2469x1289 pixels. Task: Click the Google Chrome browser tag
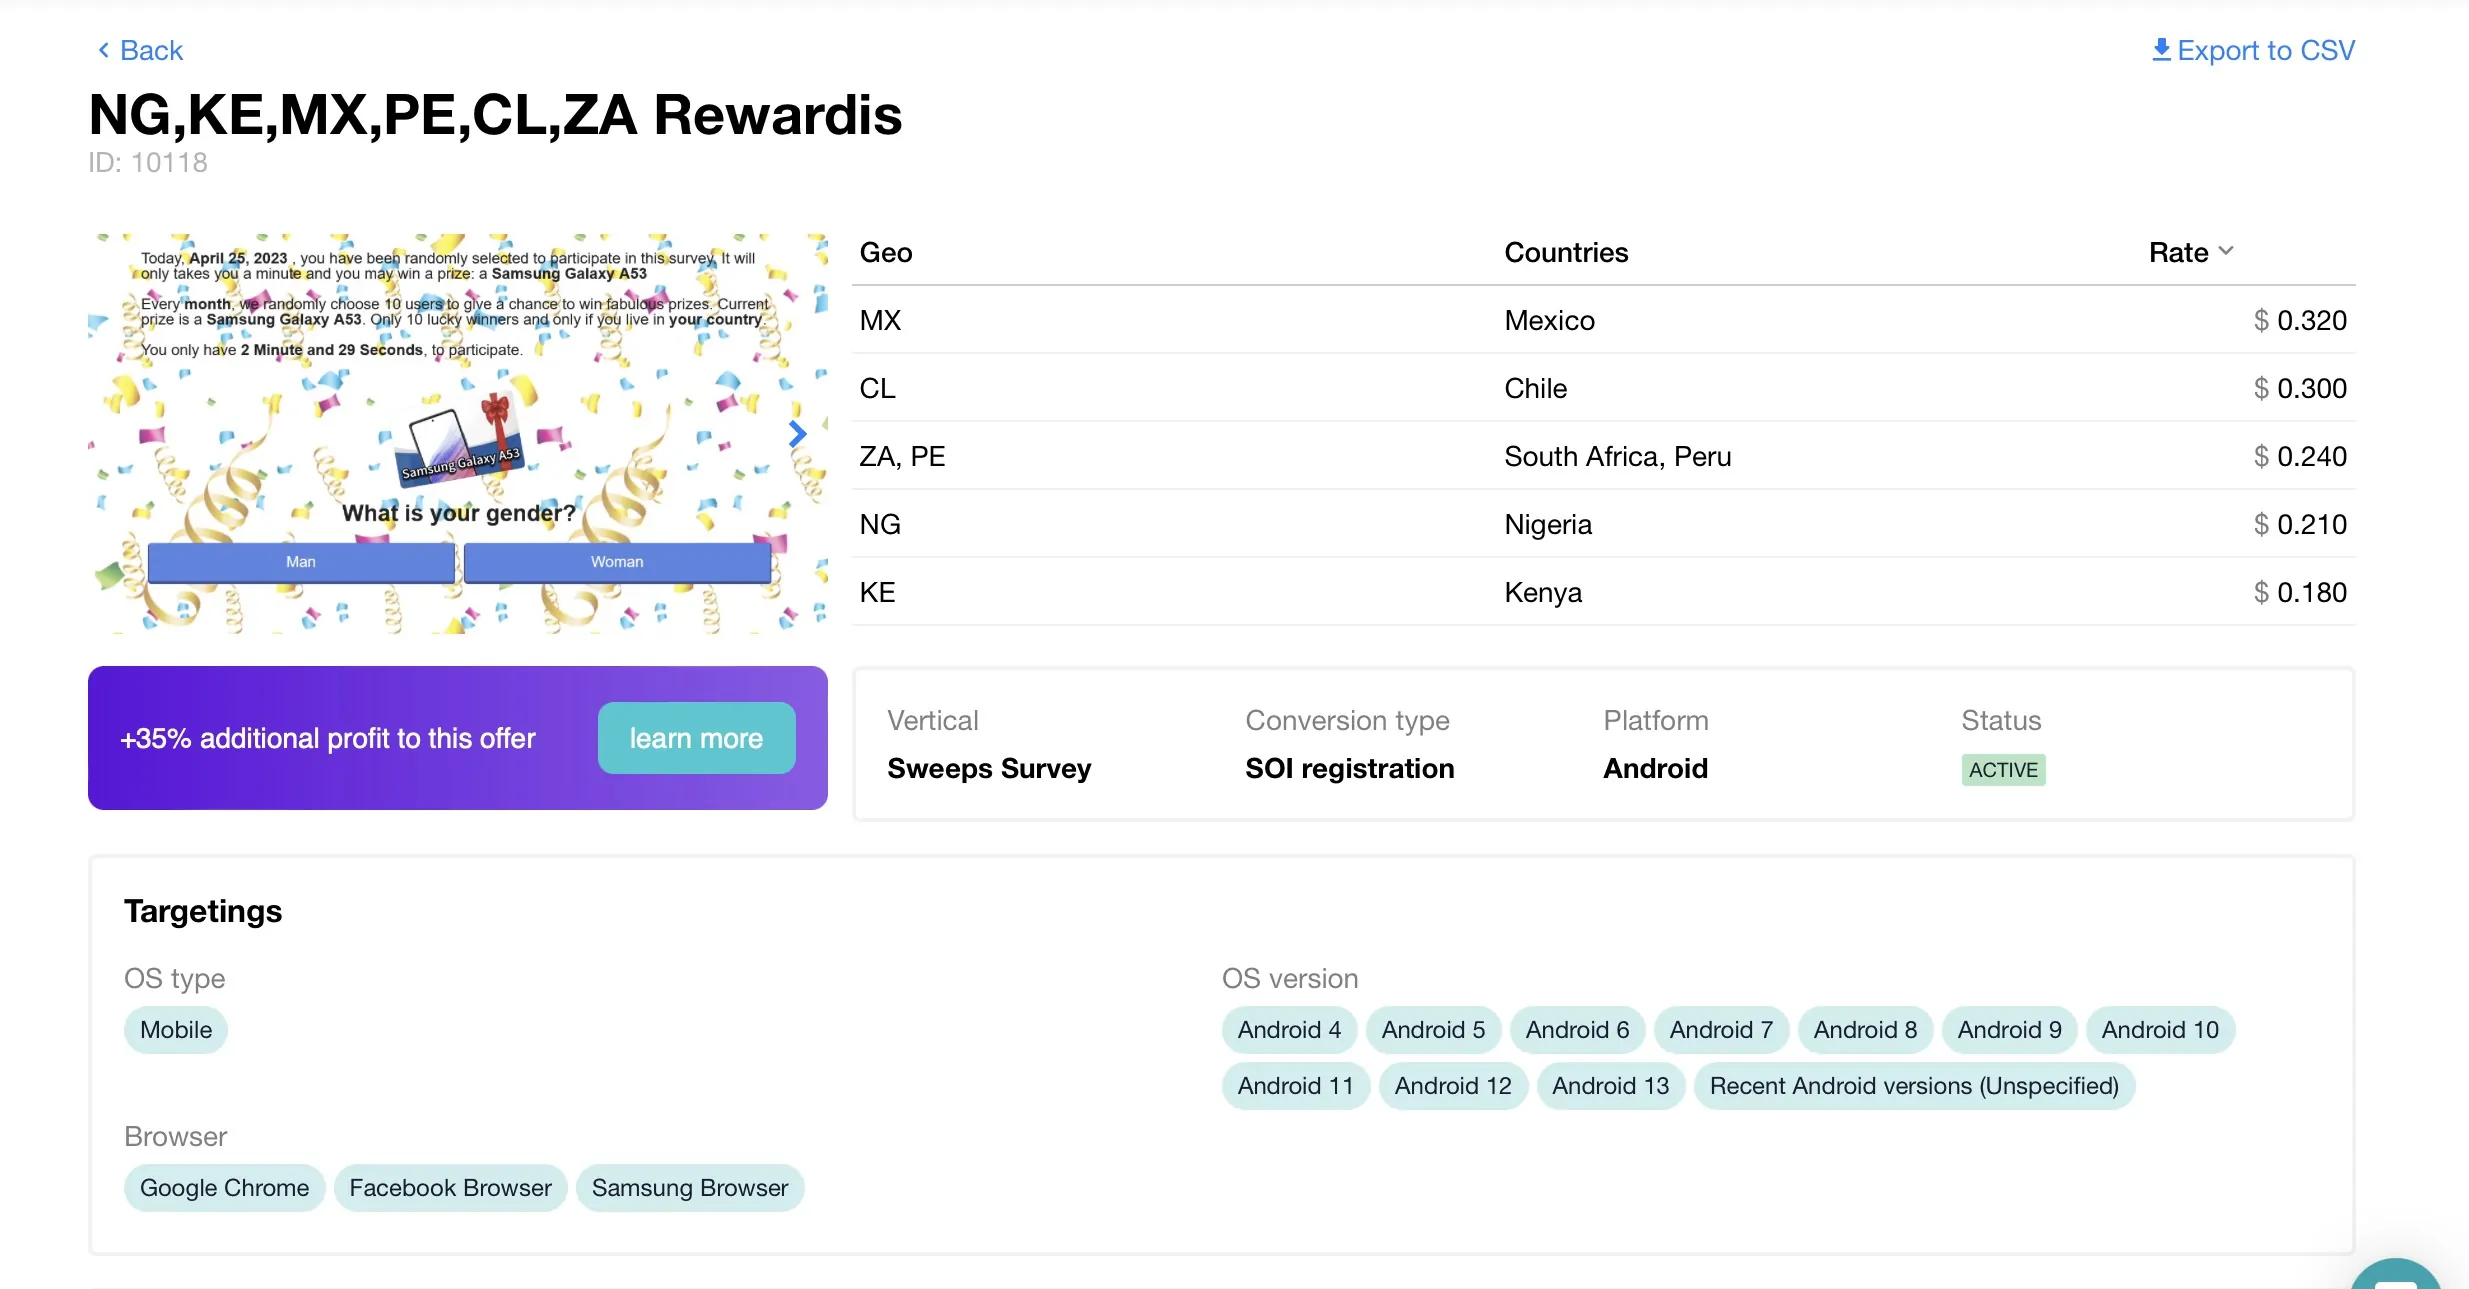coord(224,1187)
